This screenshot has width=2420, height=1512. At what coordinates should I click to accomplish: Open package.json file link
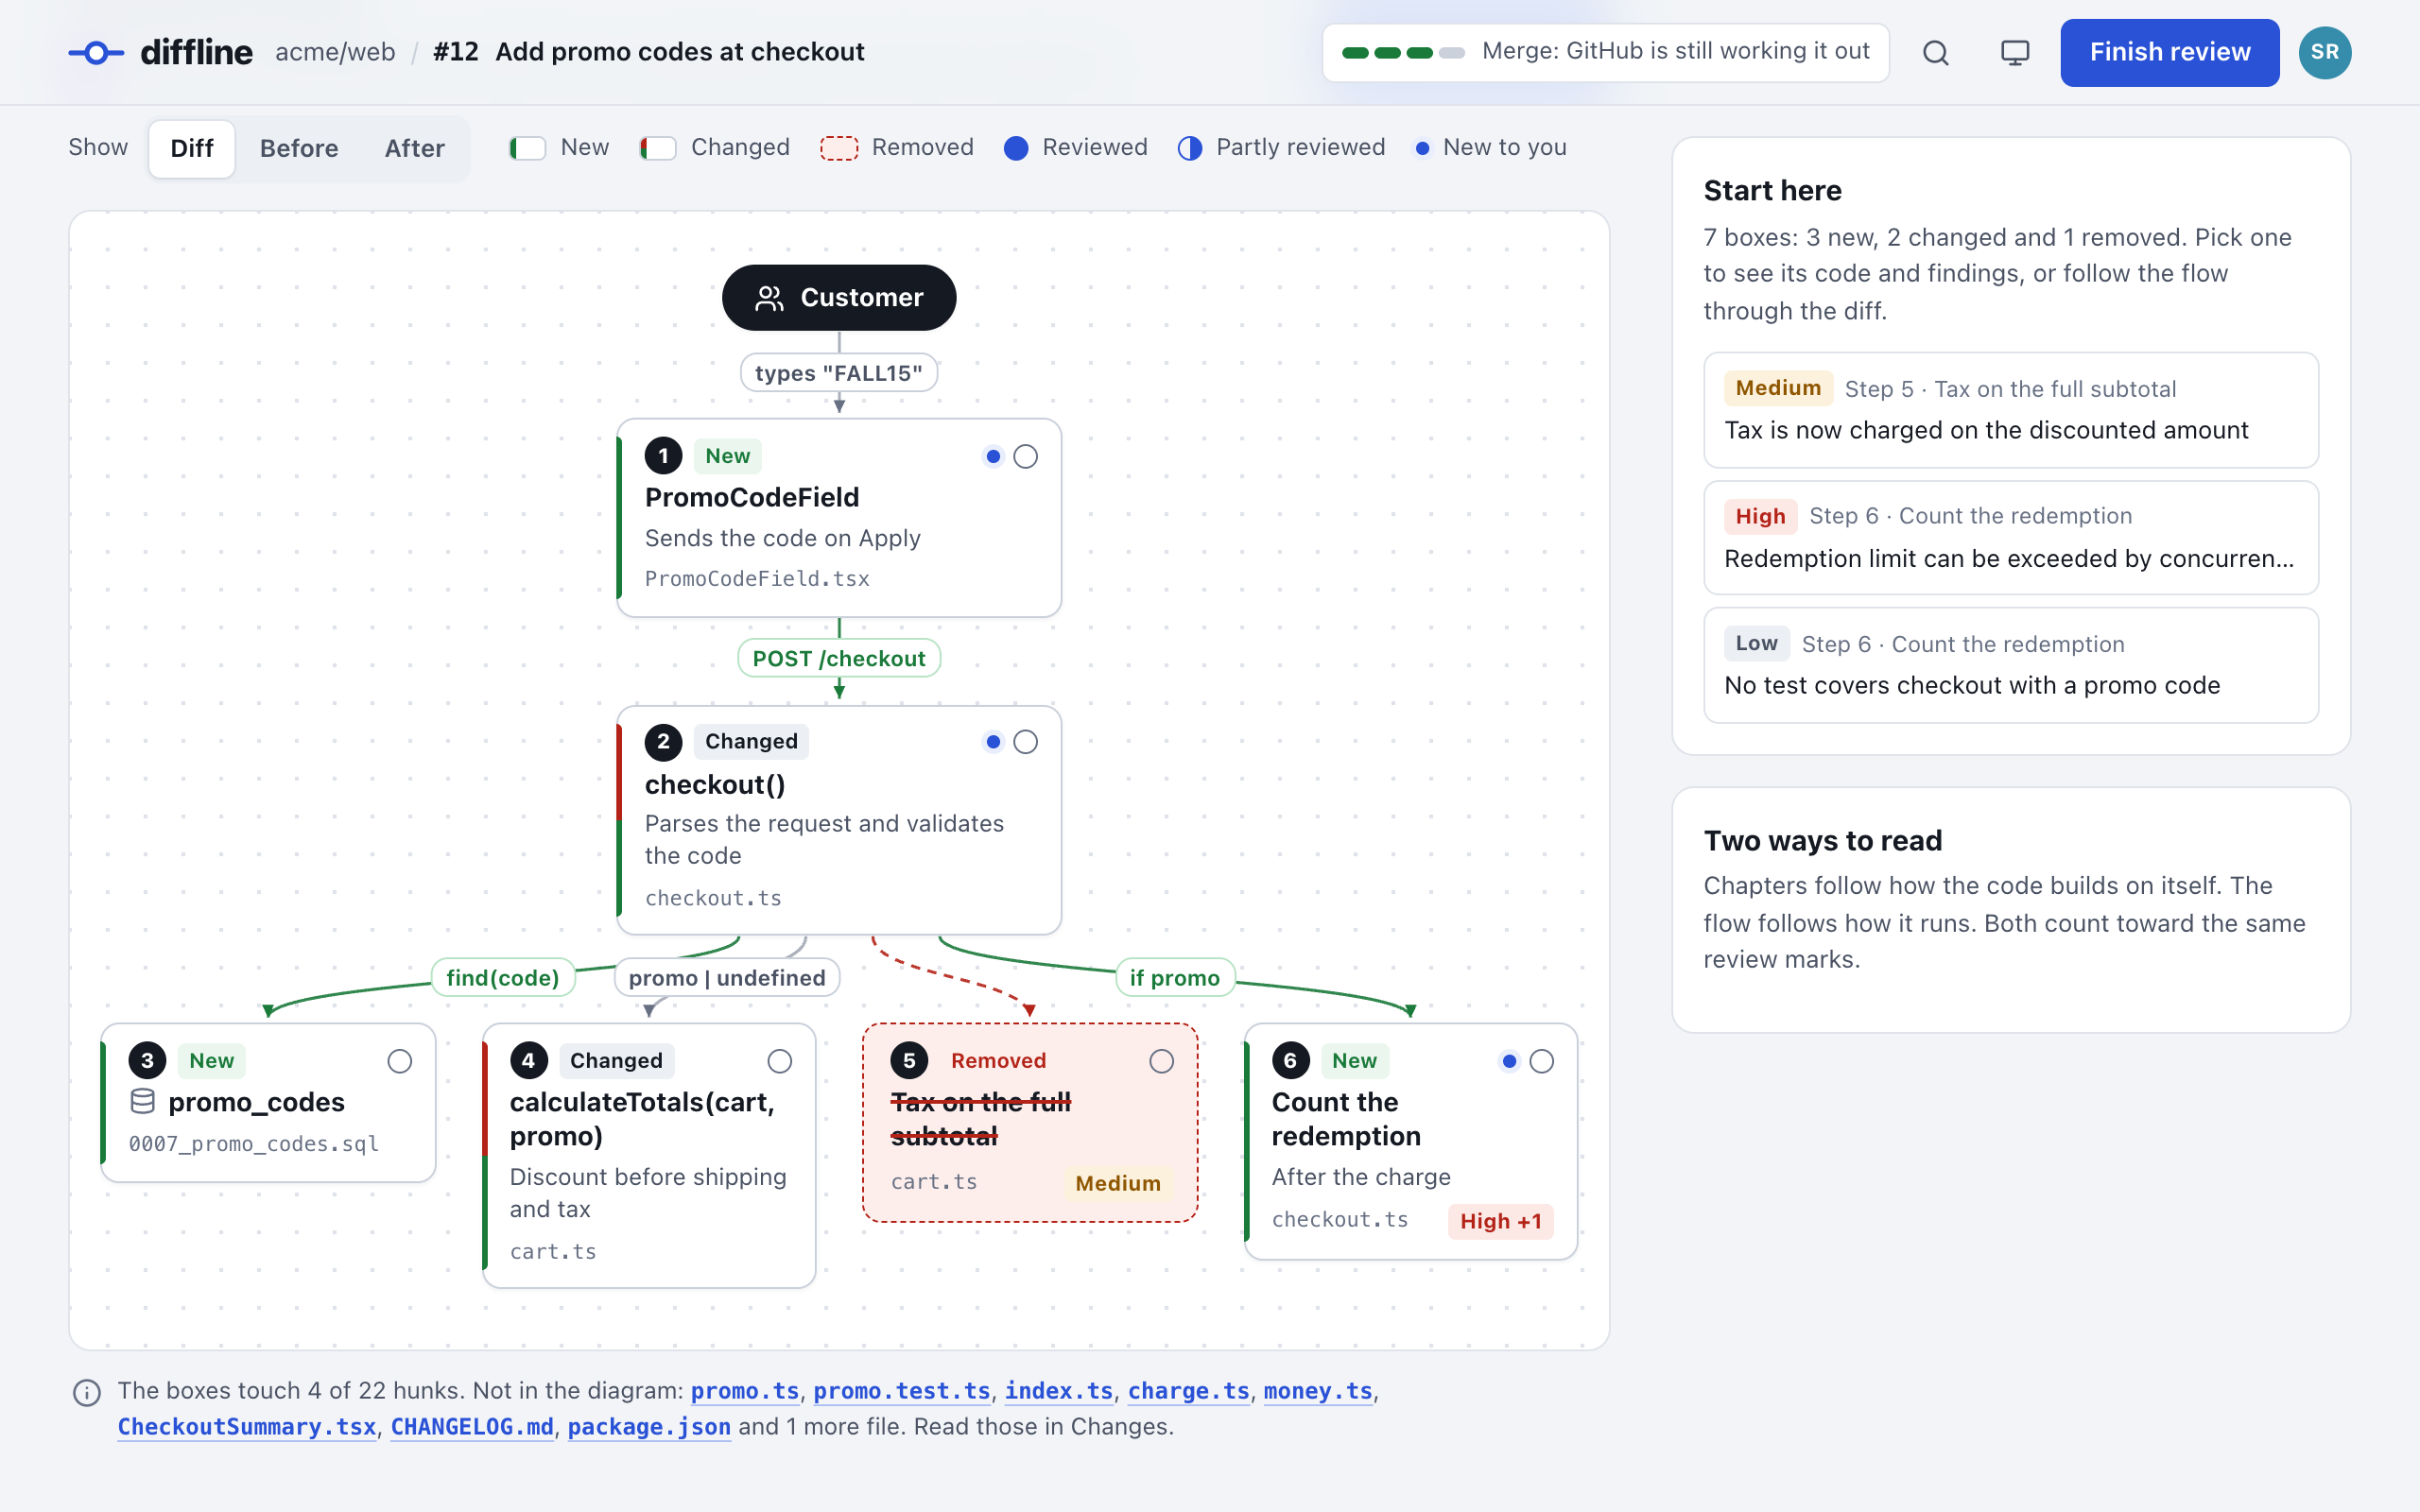point(649,1427)
